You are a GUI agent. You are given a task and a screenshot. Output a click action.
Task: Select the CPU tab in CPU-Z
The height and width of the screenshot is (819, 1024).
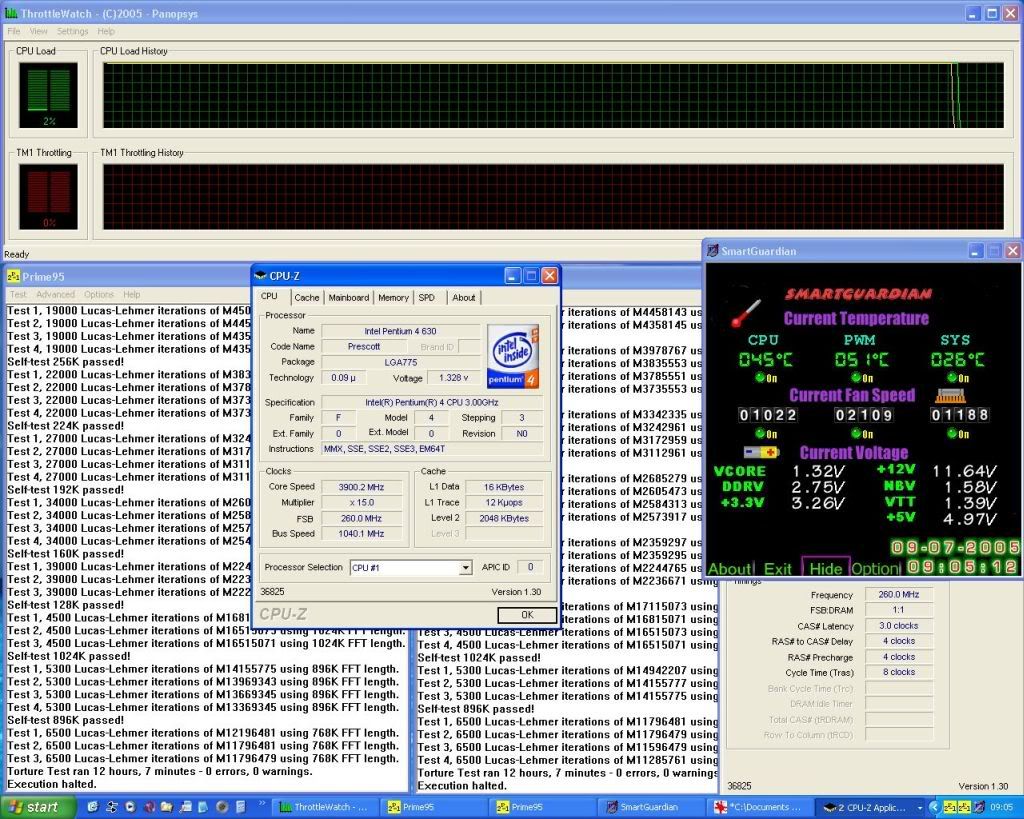pos(269,297)
